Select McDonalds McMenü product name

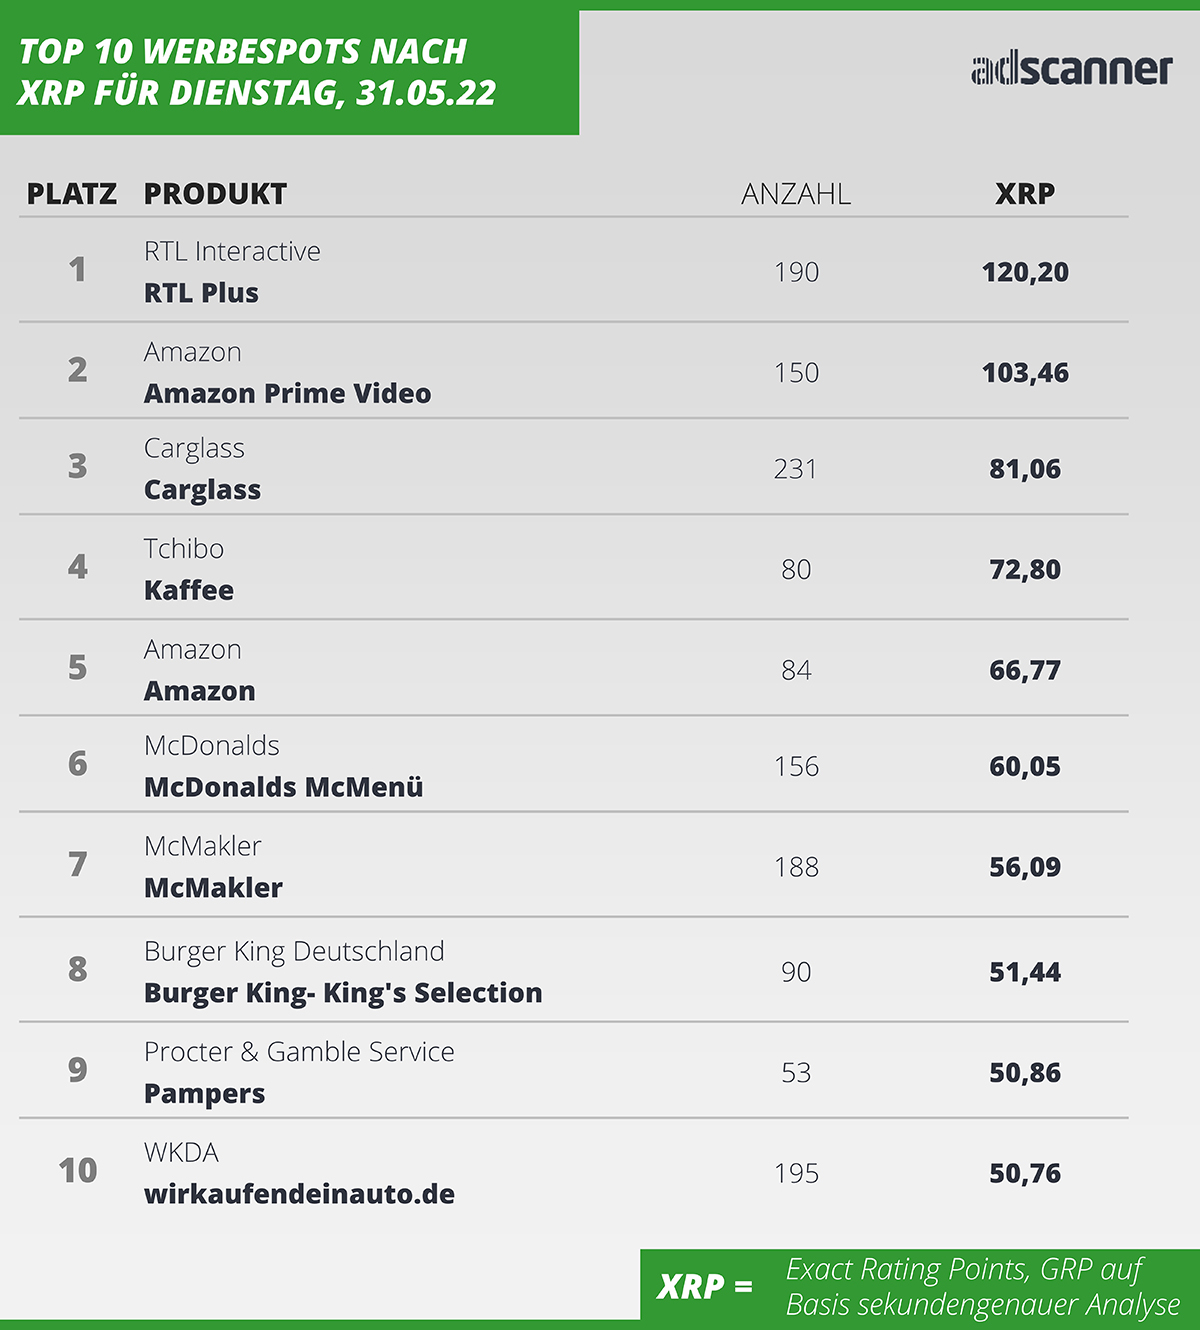point(284,787)
